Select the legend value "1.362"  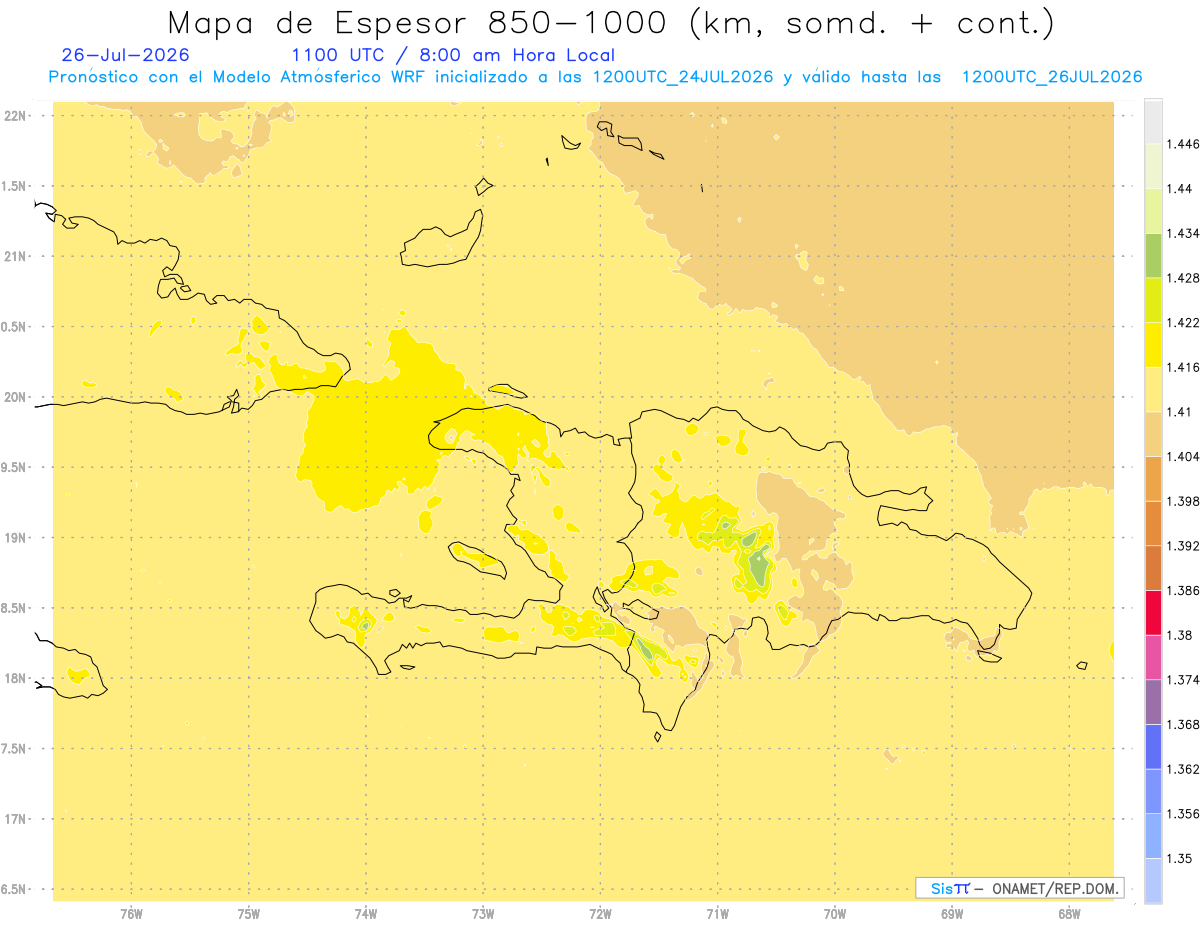1183,769
